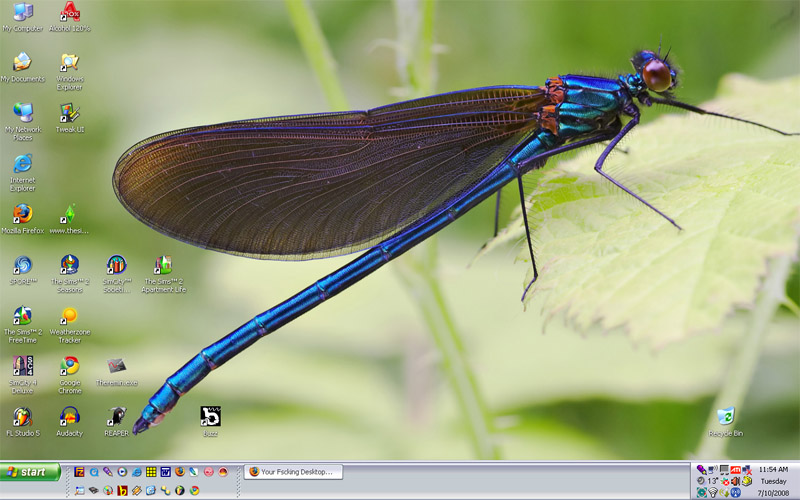The width and height of the screenshot is (800, 500).
Task: Open the Buzz desktop shortcut
Action: pyautogui.click(x=210, y=416)
